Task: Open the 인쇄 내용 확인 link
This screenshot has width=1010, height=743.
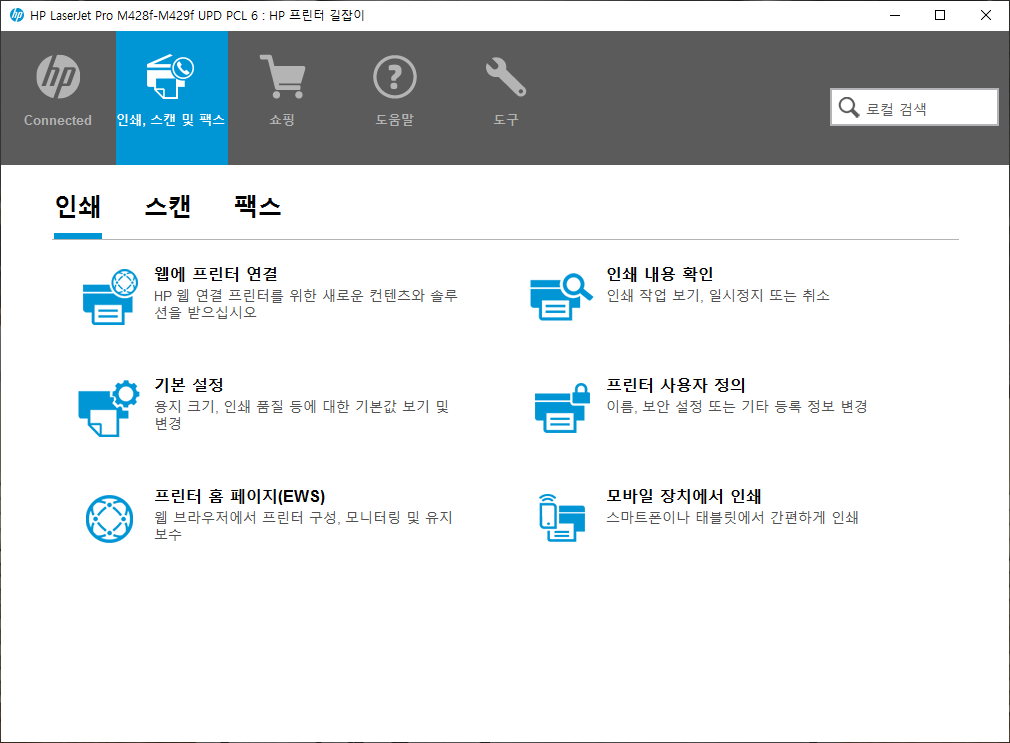Action: 660,274
